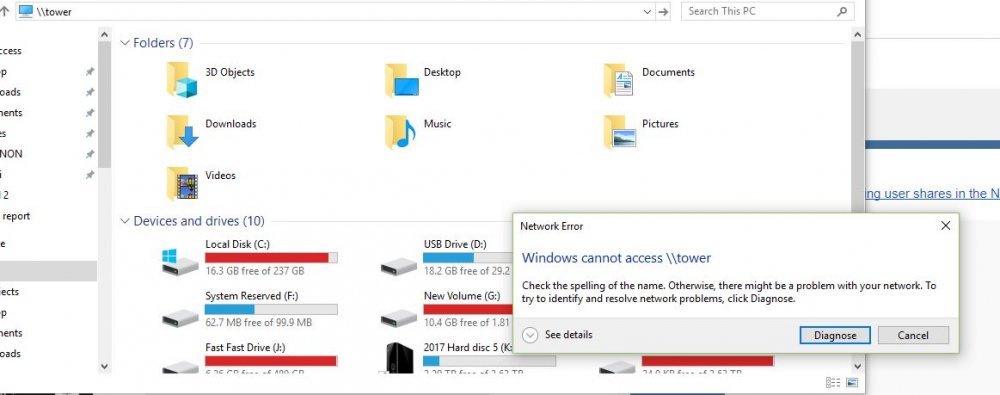Click System Reserved (F:) capacity bar
The height and width of the screenshot is (395, 1000).
coord(271,309)
